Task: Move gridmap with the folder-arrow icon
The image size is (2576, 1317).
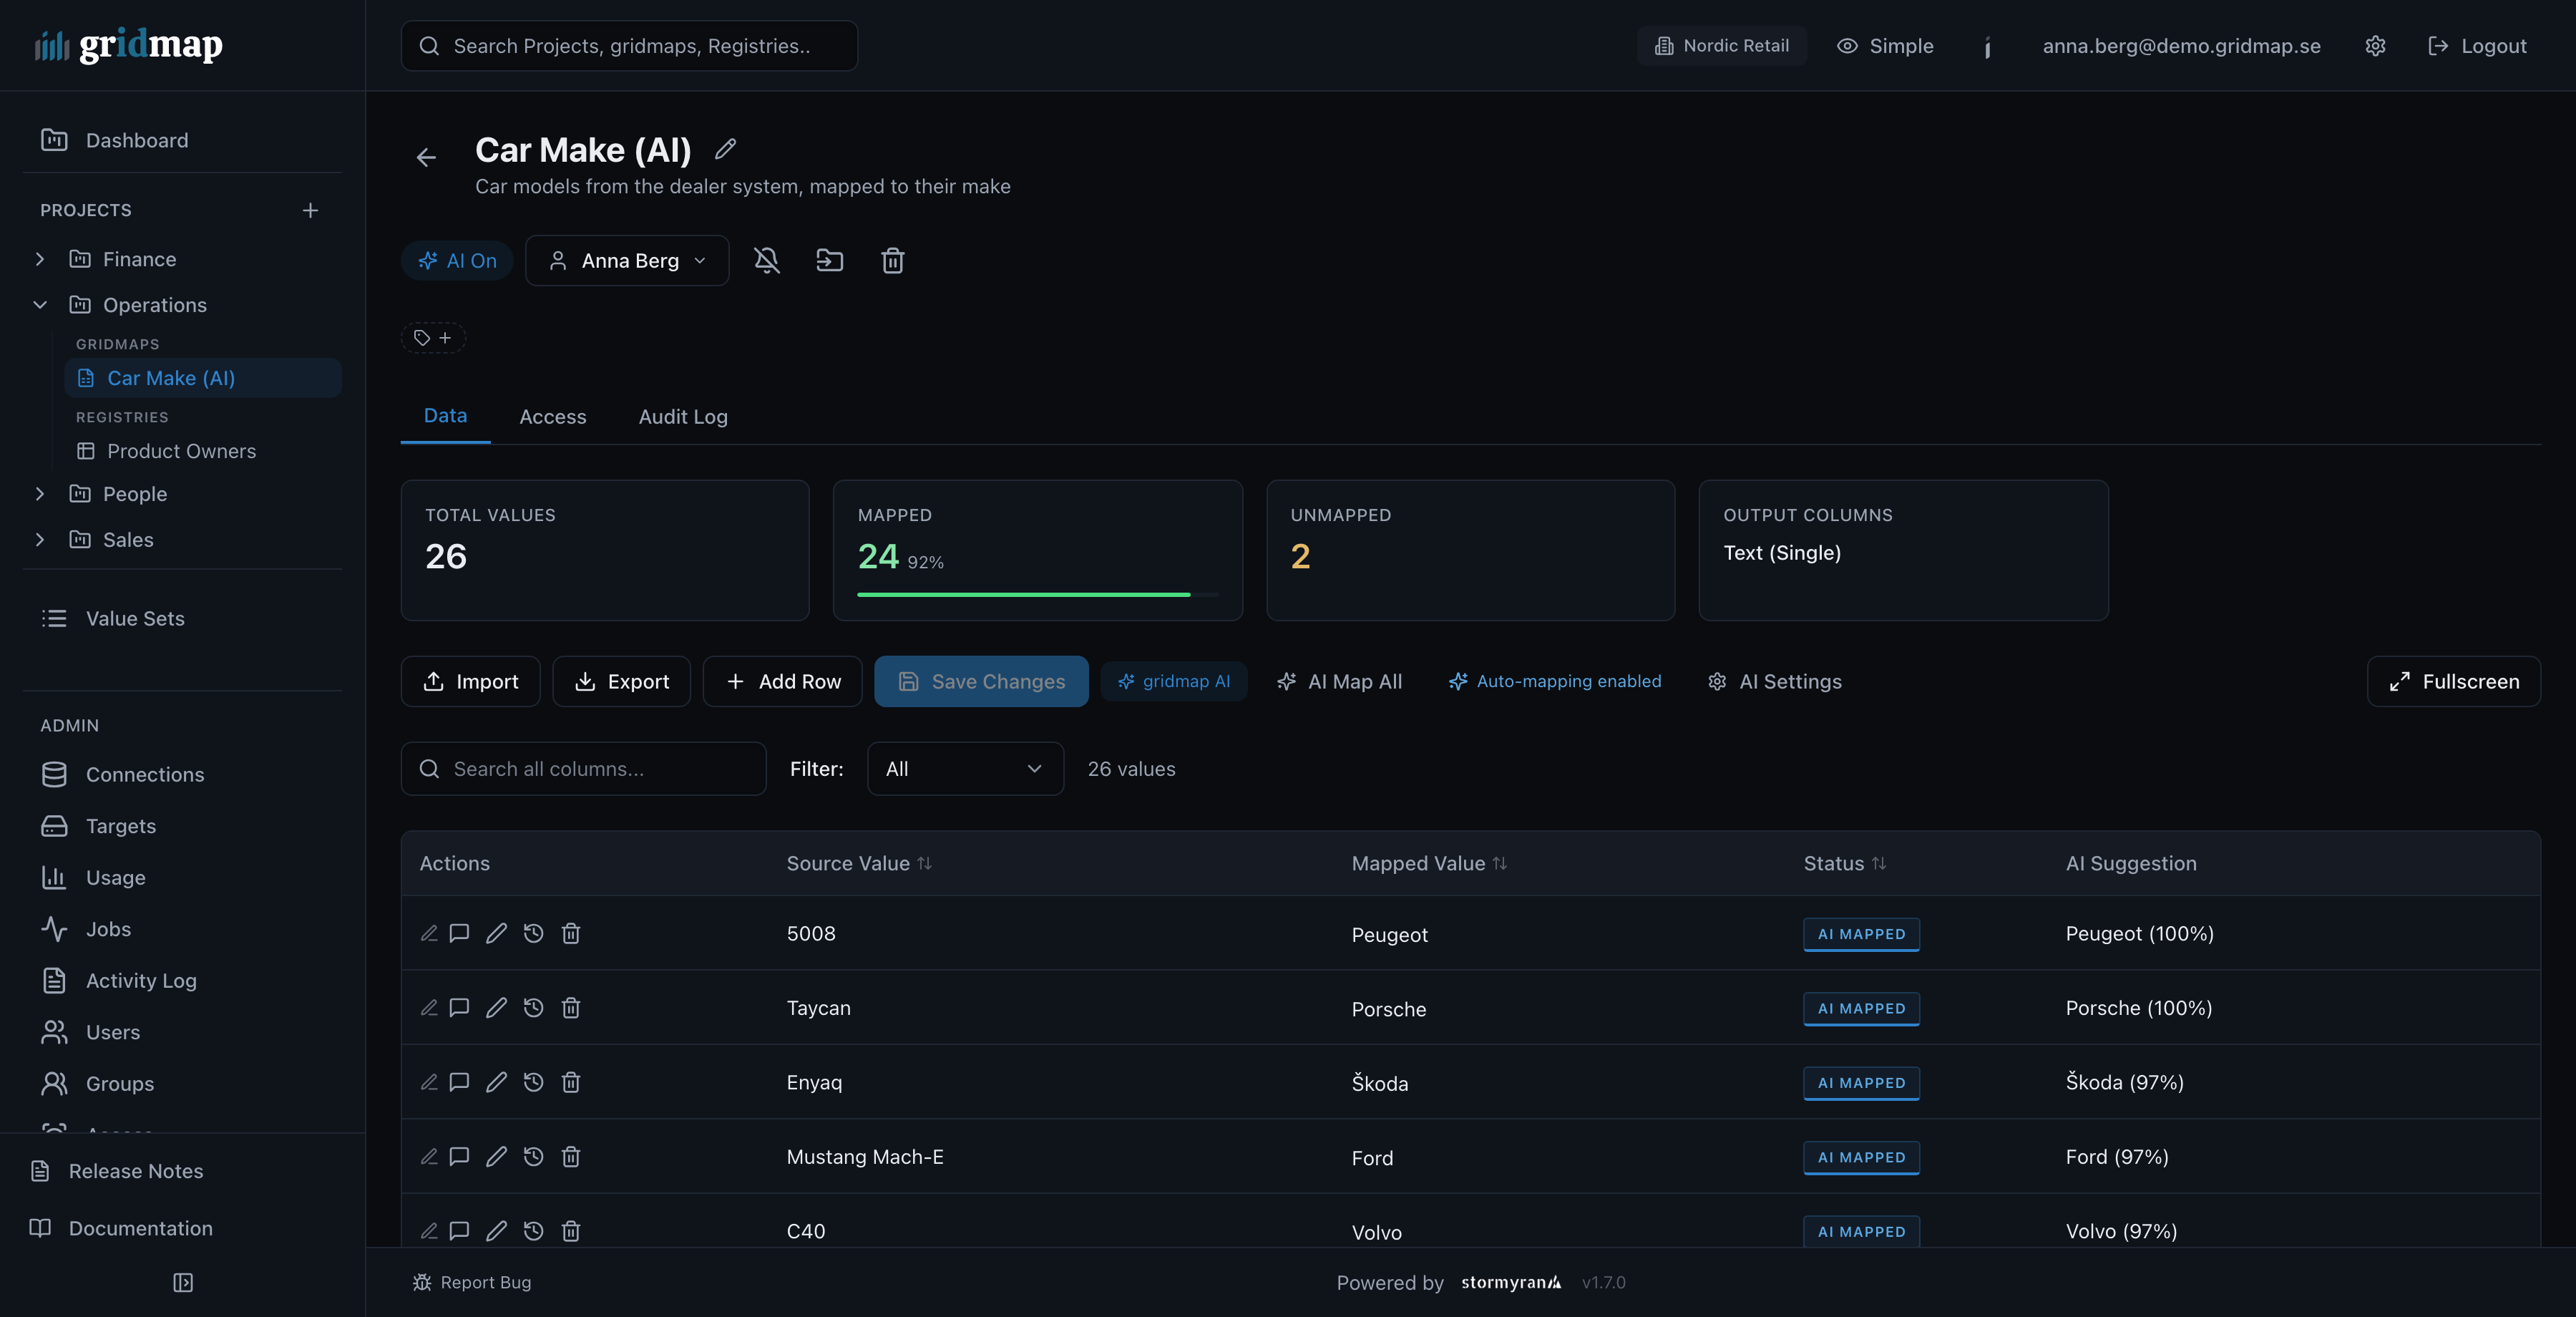Action: [x=830, y=261]
